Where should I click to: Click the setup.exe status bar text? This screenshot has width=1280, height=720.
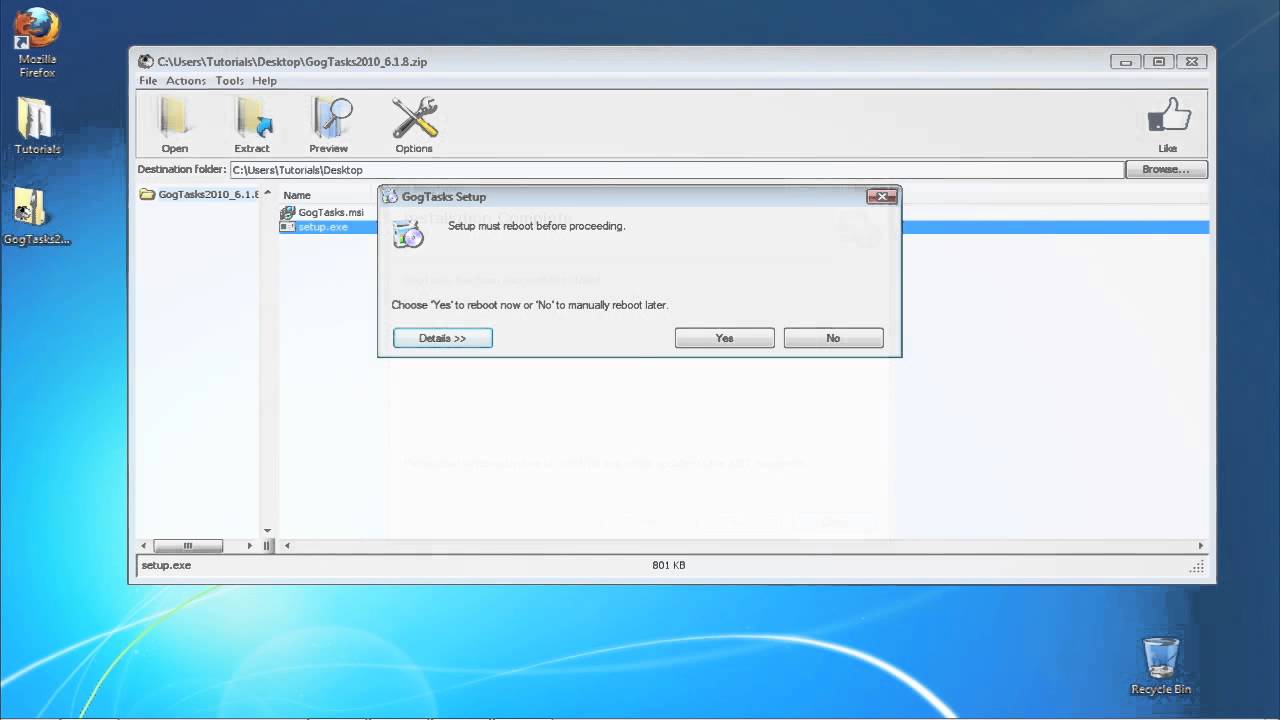[x=166, y=565]
